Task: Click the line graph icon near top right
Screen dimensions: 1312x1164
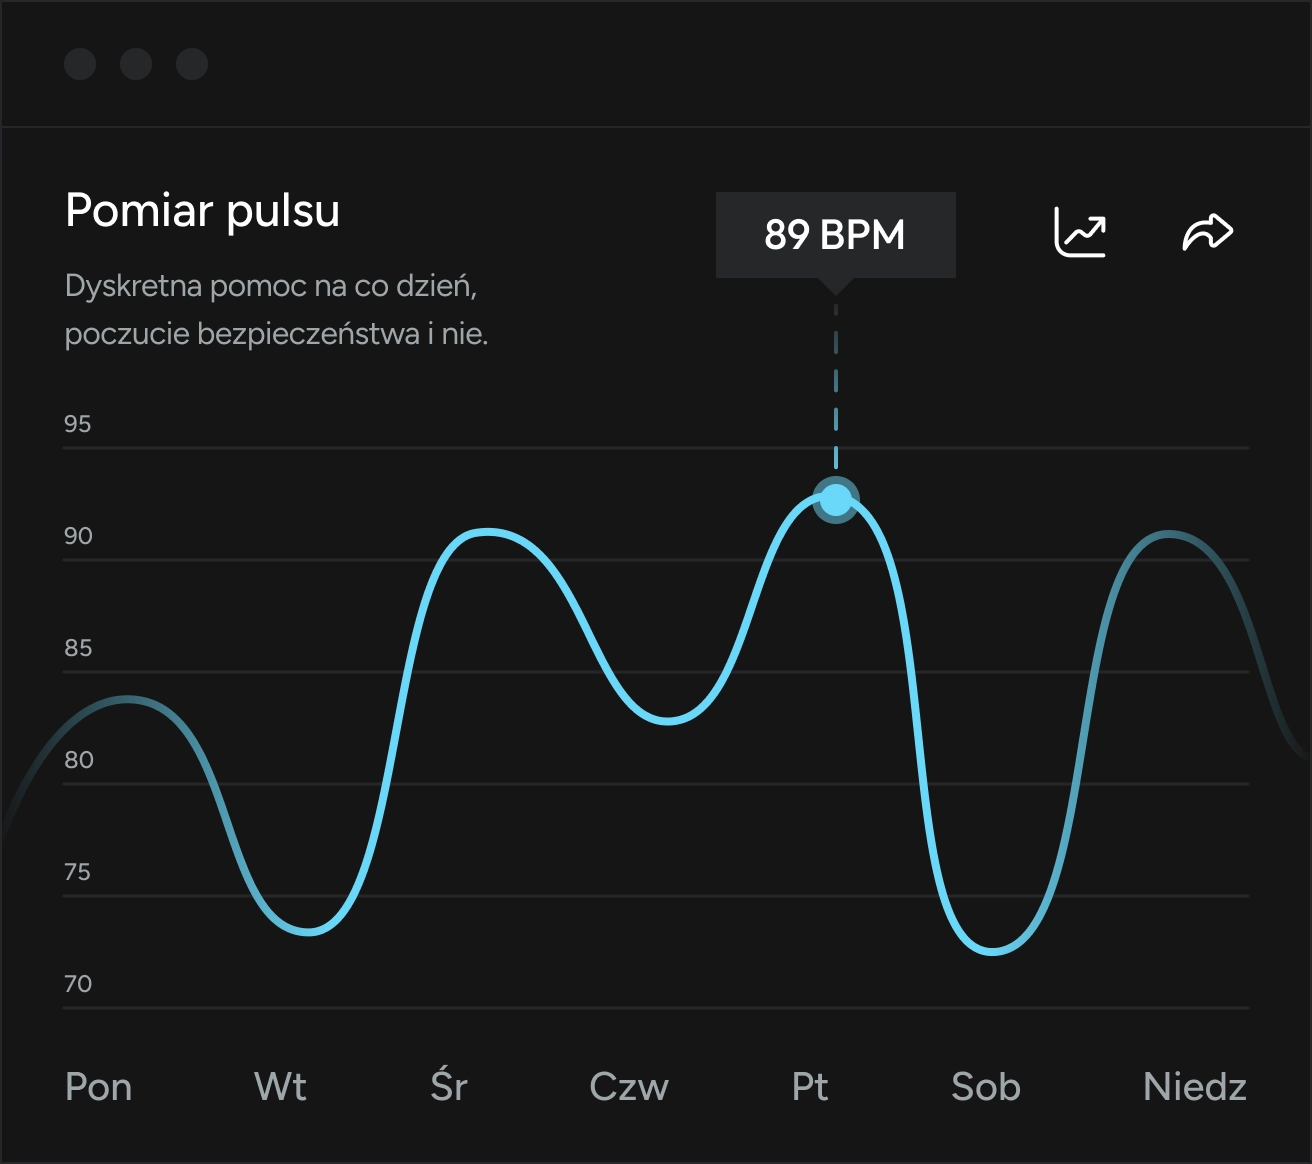Action: (x=1080, y=231)
